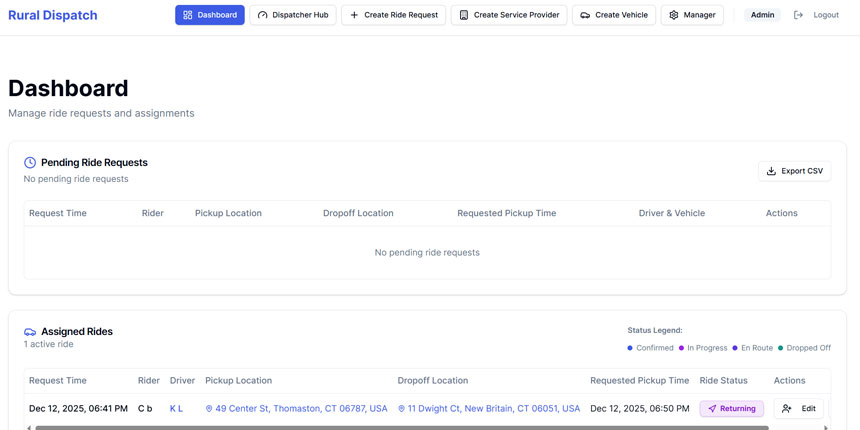The image size is (860, 430).
Task: Click pickup time Dec 12, 2025, 06:50 PM
Action: [640, 409]
